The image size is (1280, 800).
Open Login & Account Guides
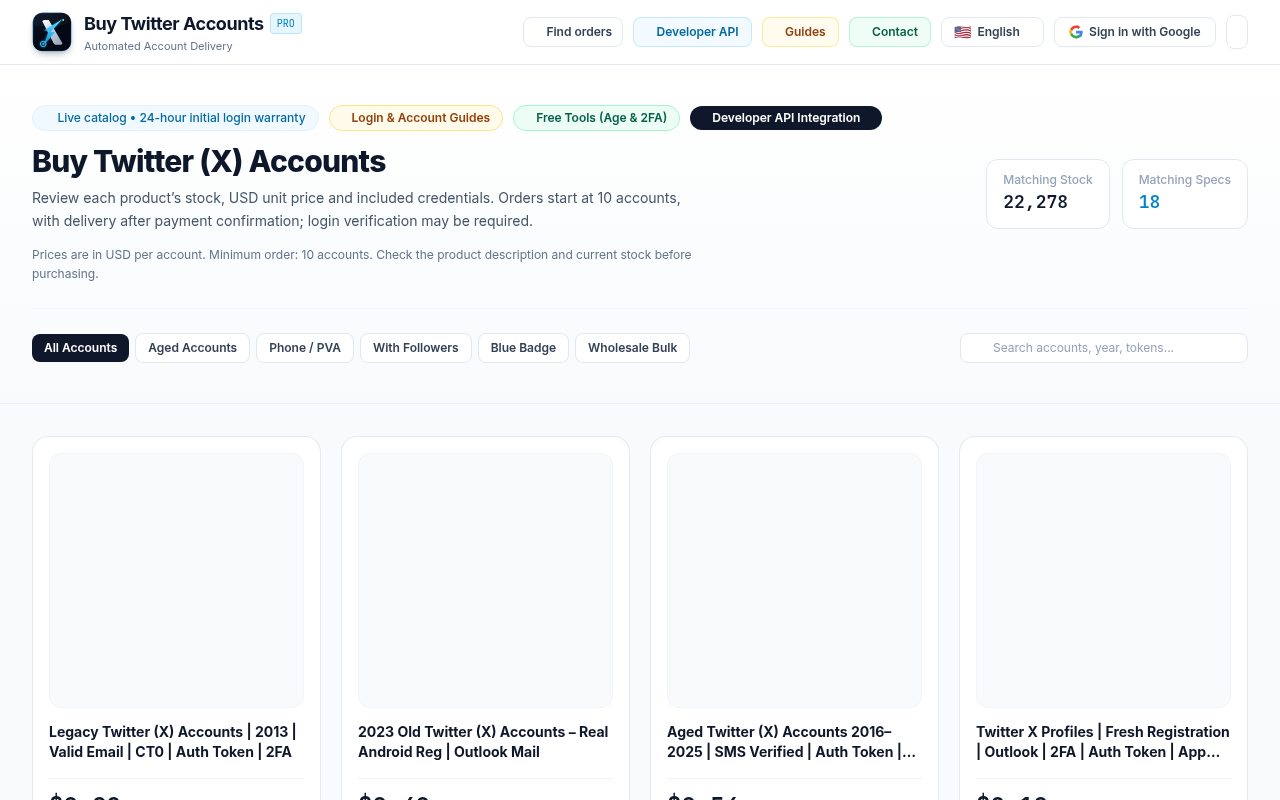pyautogui.click(x=416, y=118)
